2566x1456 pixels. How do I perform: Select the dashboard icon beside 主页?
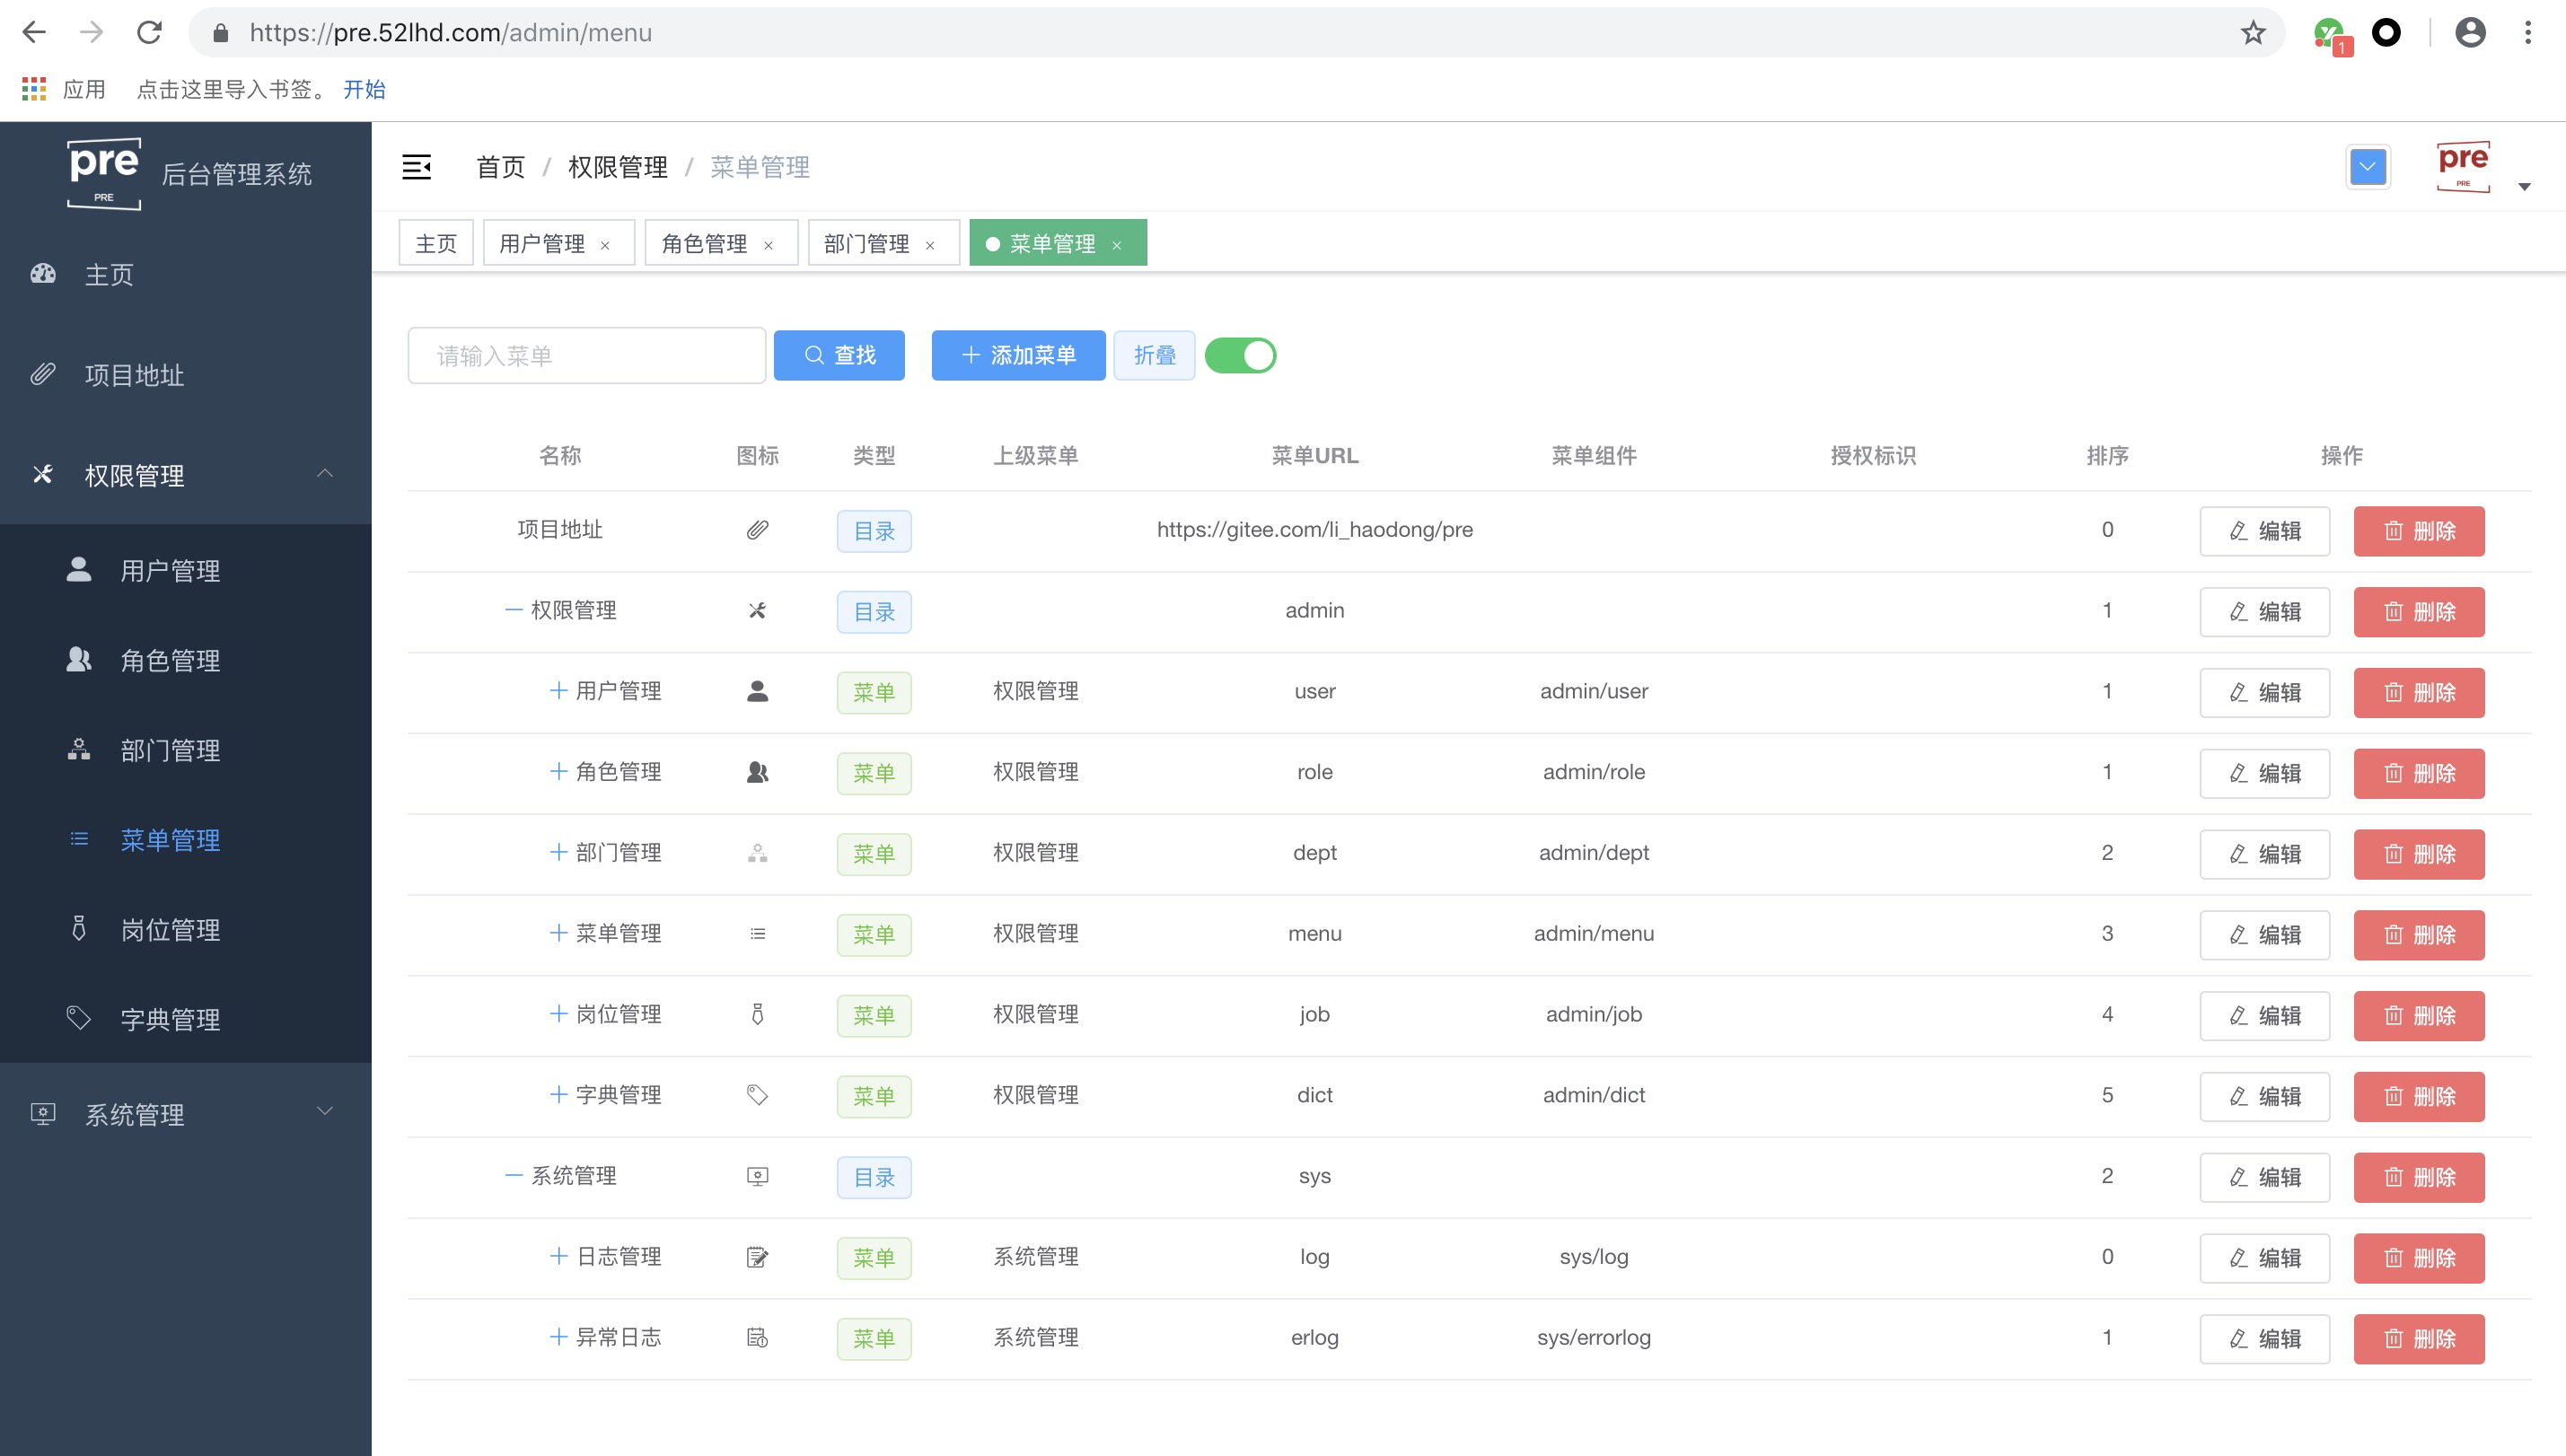point(43,274)
